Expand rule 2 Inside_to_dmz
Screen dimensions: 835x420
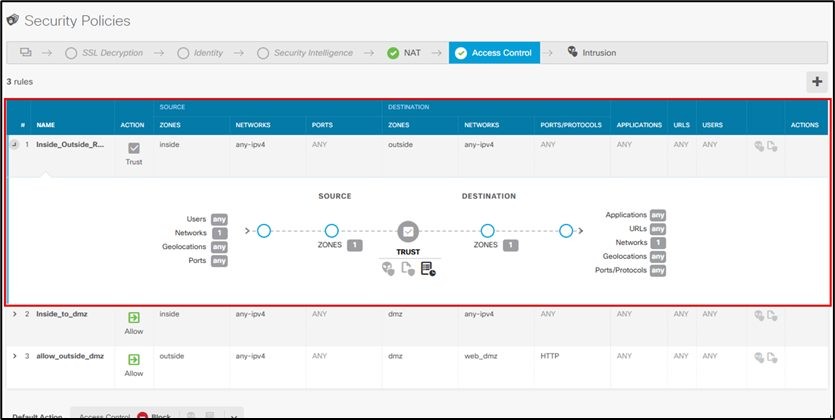tap(14, 314)
